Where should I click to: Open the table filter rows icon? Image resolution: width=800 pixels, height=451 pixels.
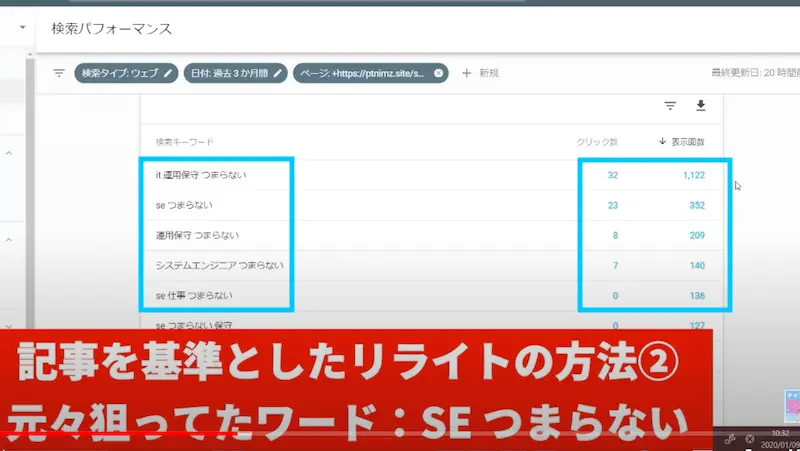tap(670, 106)
